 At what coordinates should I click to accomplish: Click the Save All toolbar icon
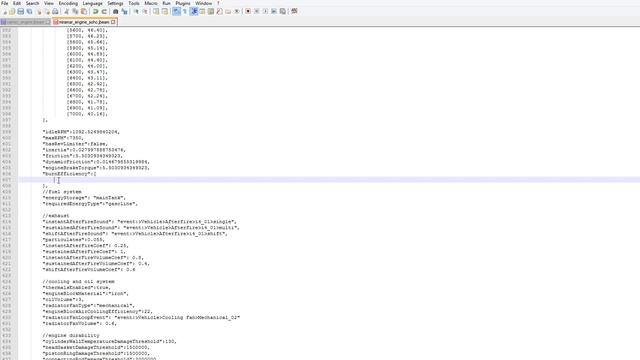point(29,11)
